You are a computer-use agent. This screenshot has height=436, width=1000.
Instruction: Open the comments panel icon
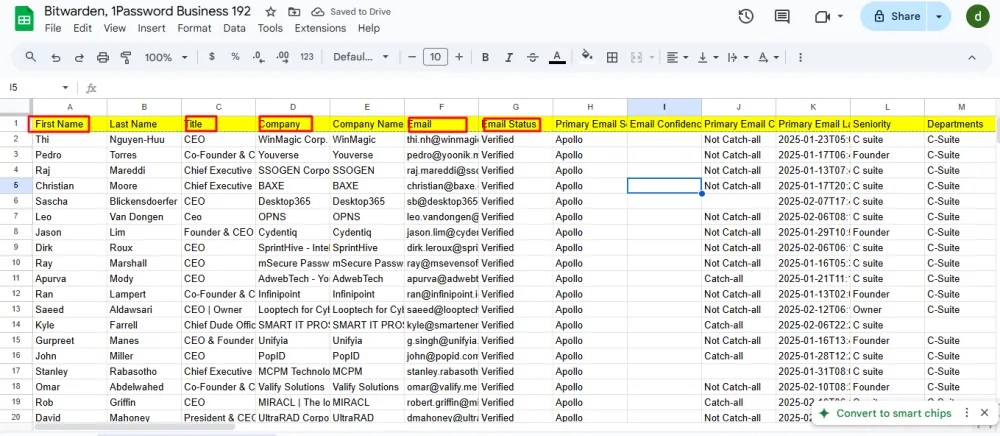(x=782, y=17)
